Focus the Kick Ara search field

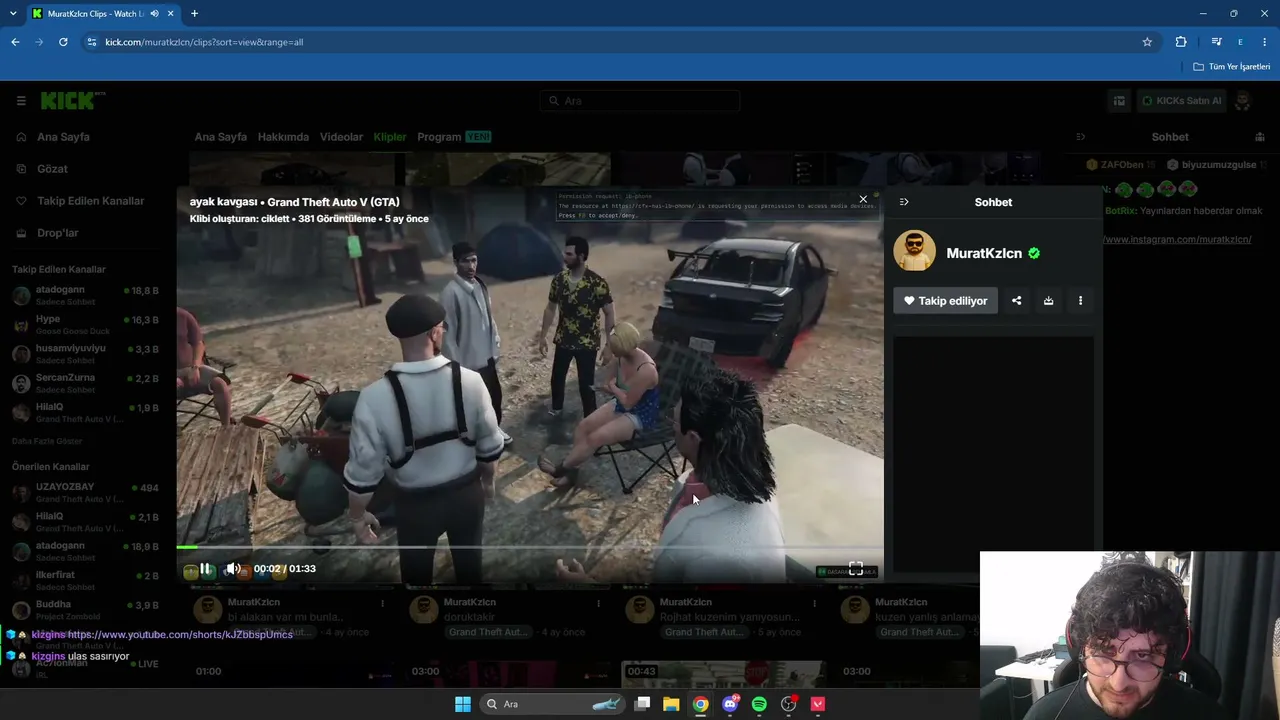point(640,101)
